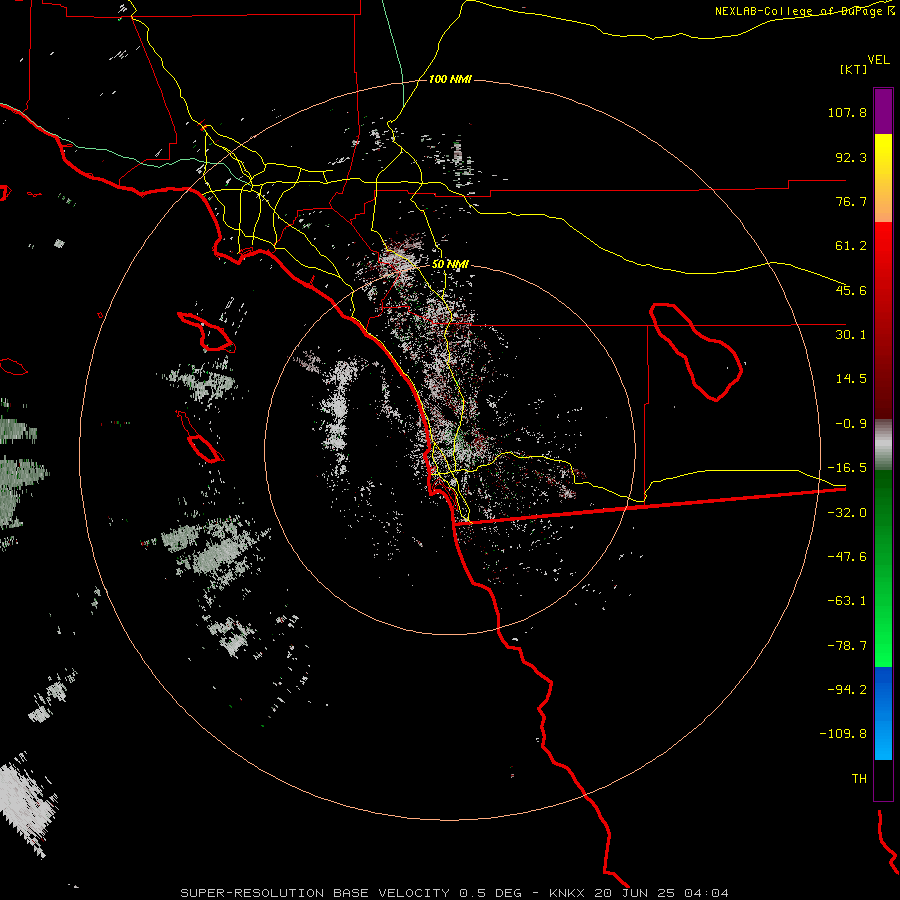Screen dimensions: 900x900
Task: Click the 50 NMI range ring label
Action: [x=449, y=265]
